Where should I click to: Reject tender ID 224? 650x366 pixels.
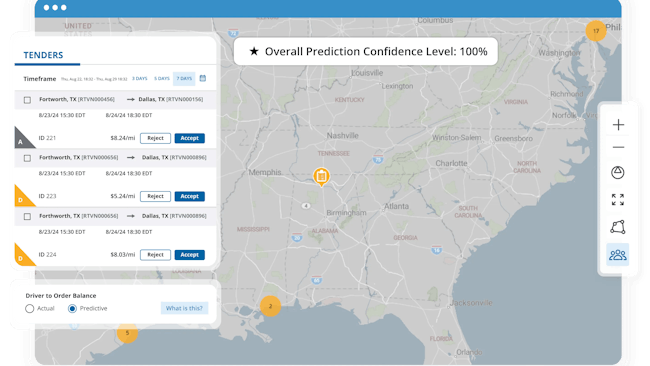(155, 255)
